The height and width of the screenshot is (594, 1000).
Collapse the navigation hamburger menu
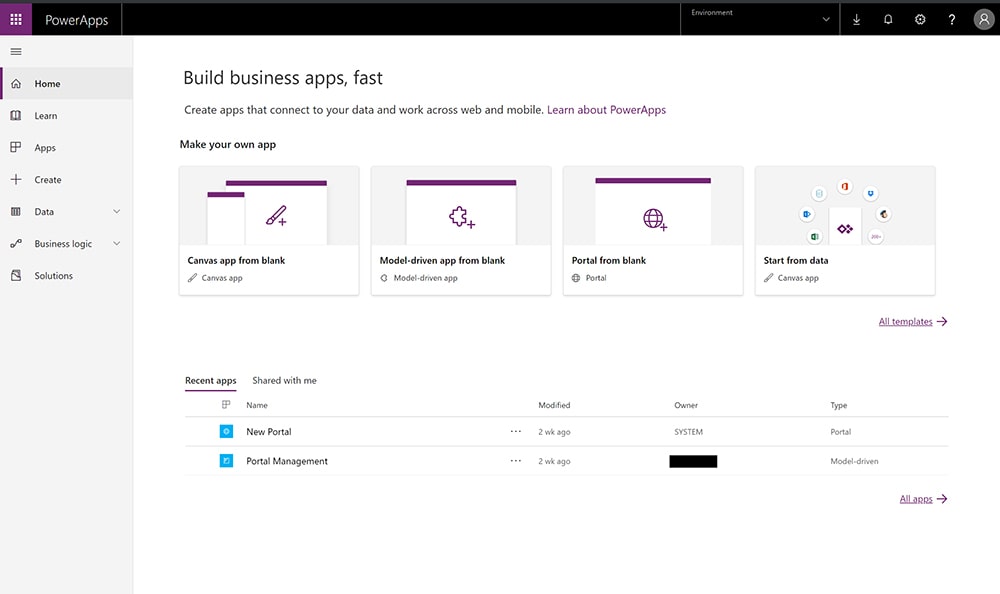(16, 52)
